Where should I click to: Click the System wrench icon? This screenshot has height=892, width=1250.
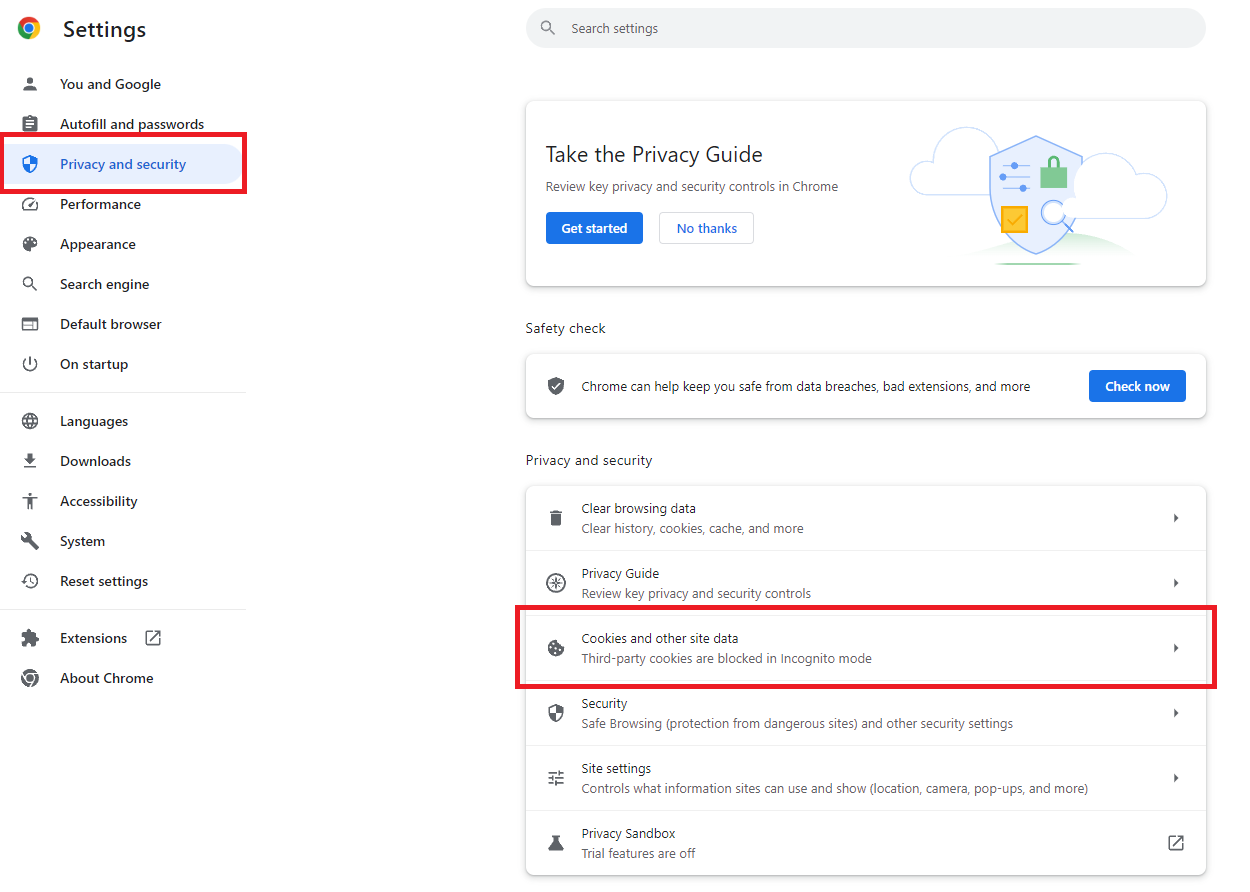point(30,541)
